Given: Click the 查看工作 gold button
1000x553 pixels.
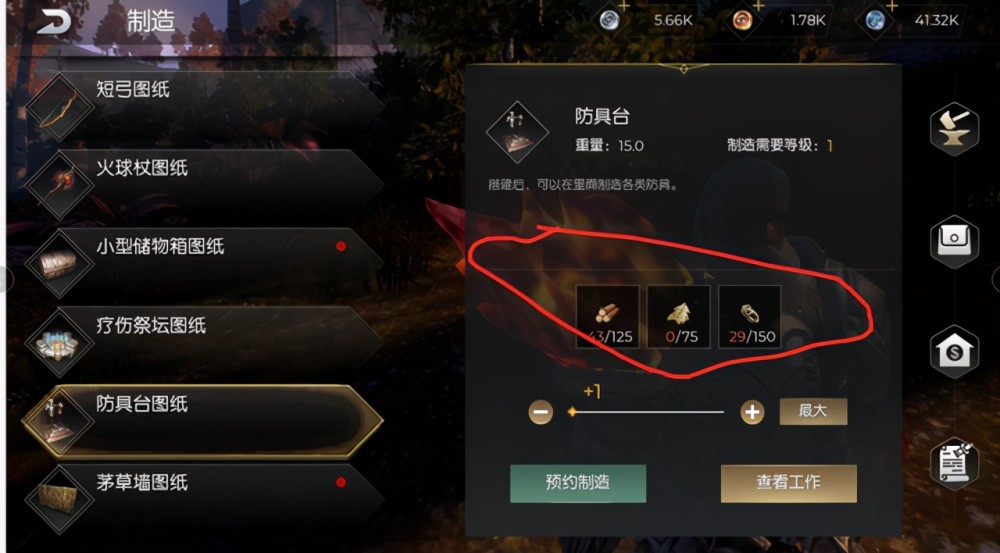Looking at the screenshot, I should [788, 483].
